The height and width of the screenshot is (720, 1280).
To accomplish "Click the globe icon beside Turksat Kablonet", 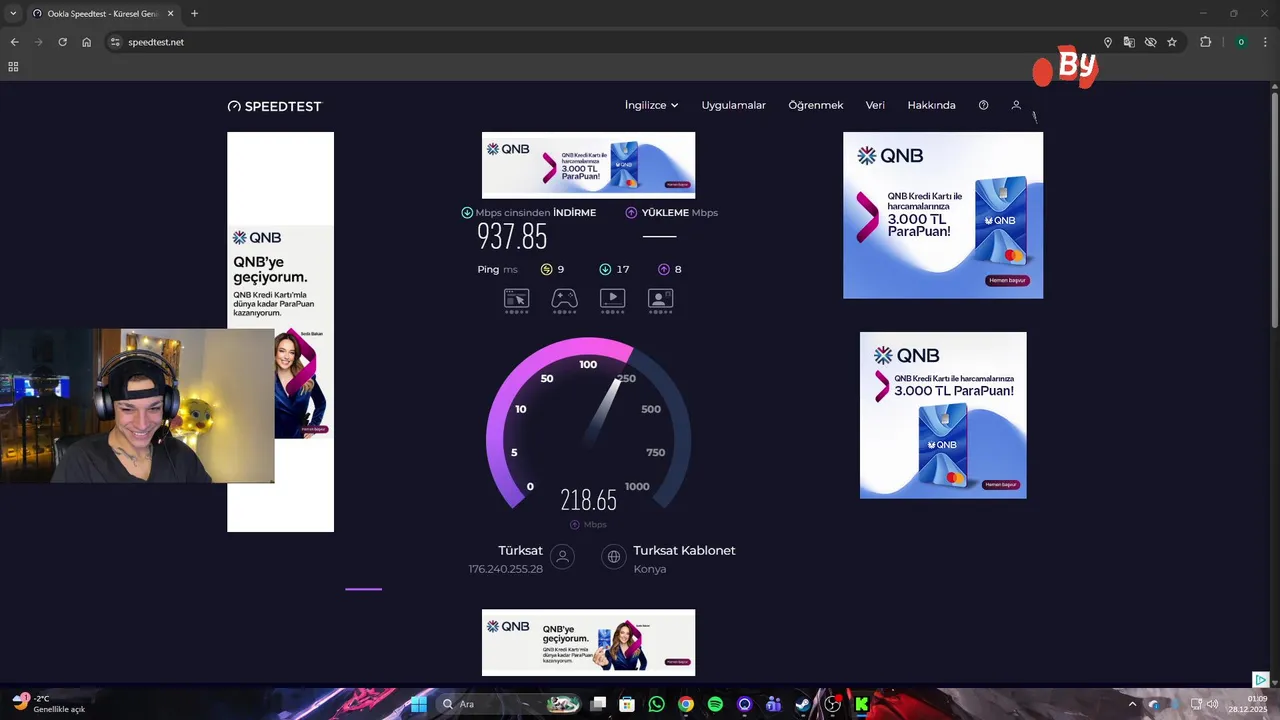I will tap(614, 557).
